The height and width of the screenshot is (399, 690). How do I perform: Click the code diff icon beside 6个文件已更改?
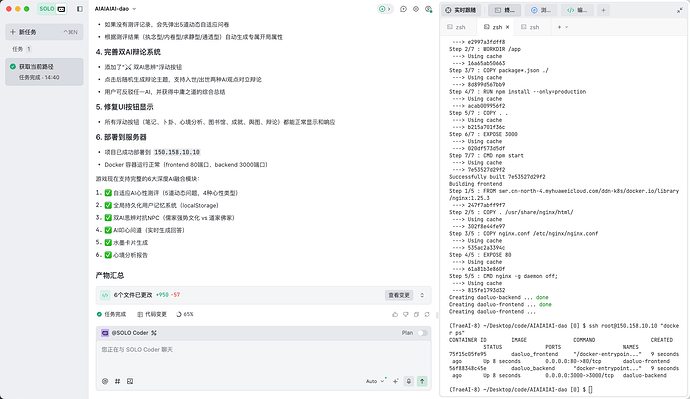105,295
